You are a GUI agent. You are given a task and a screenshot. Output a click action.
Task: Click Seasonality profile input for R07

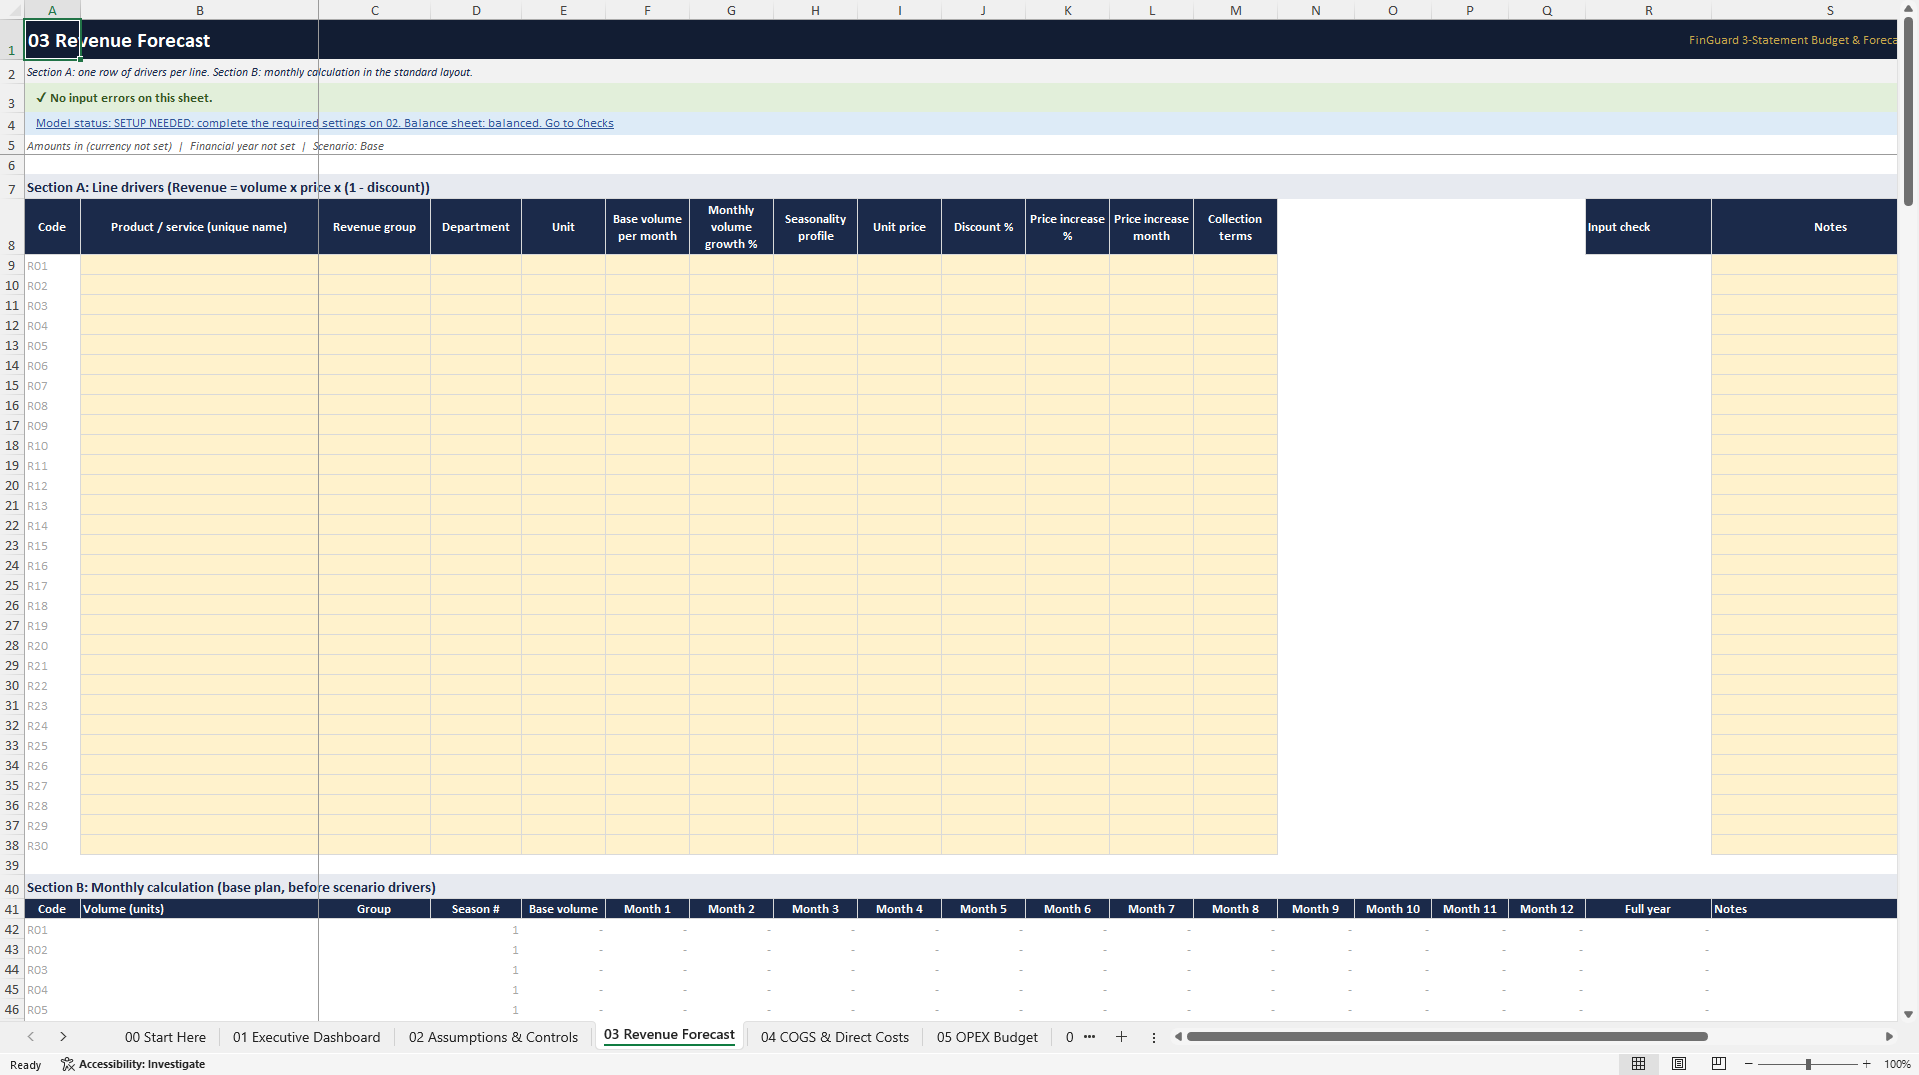(x=815, y=386)
